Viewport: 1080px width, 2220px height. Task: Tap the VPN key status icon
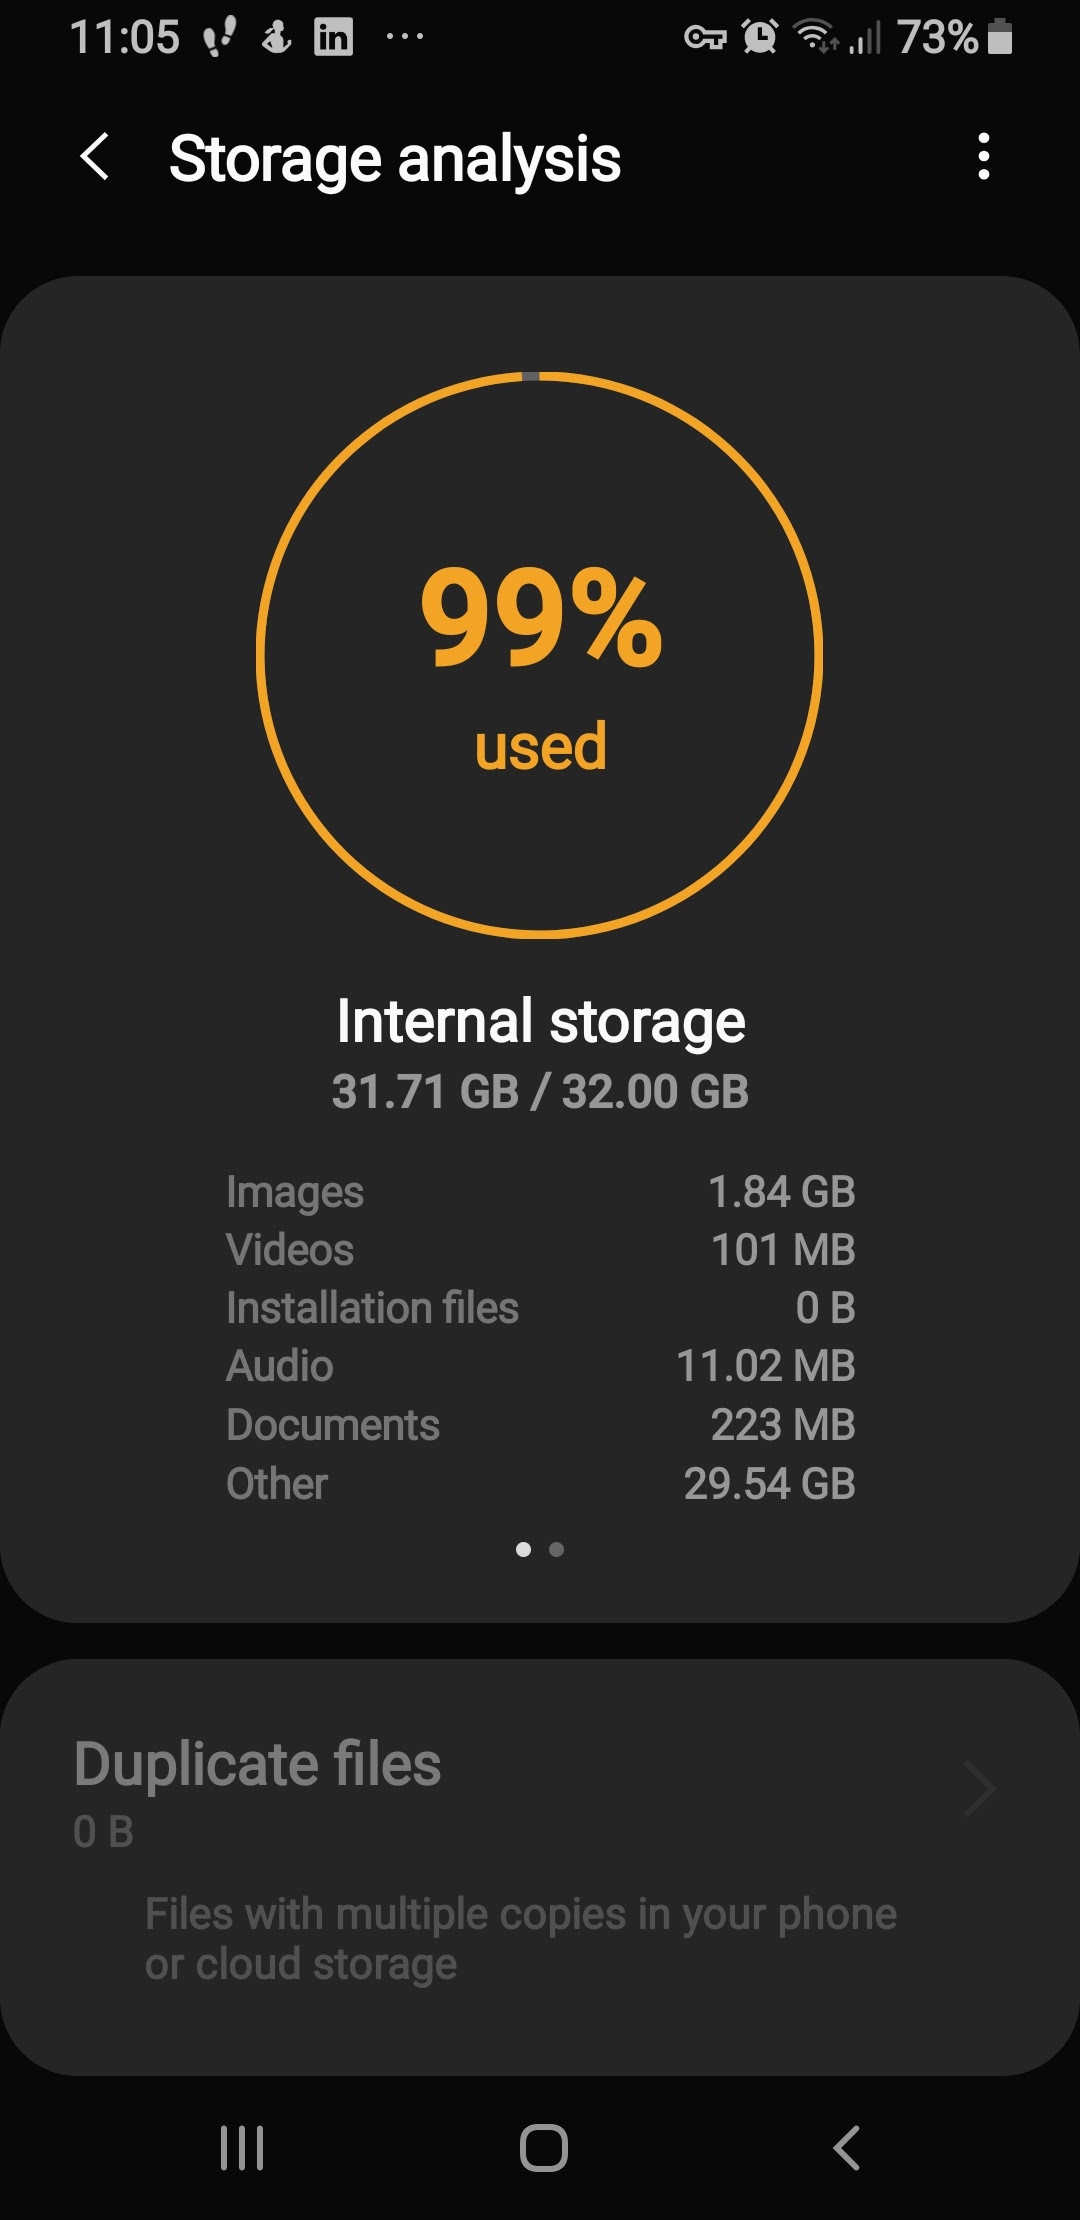pyautogui.click(x=705, y=39)
